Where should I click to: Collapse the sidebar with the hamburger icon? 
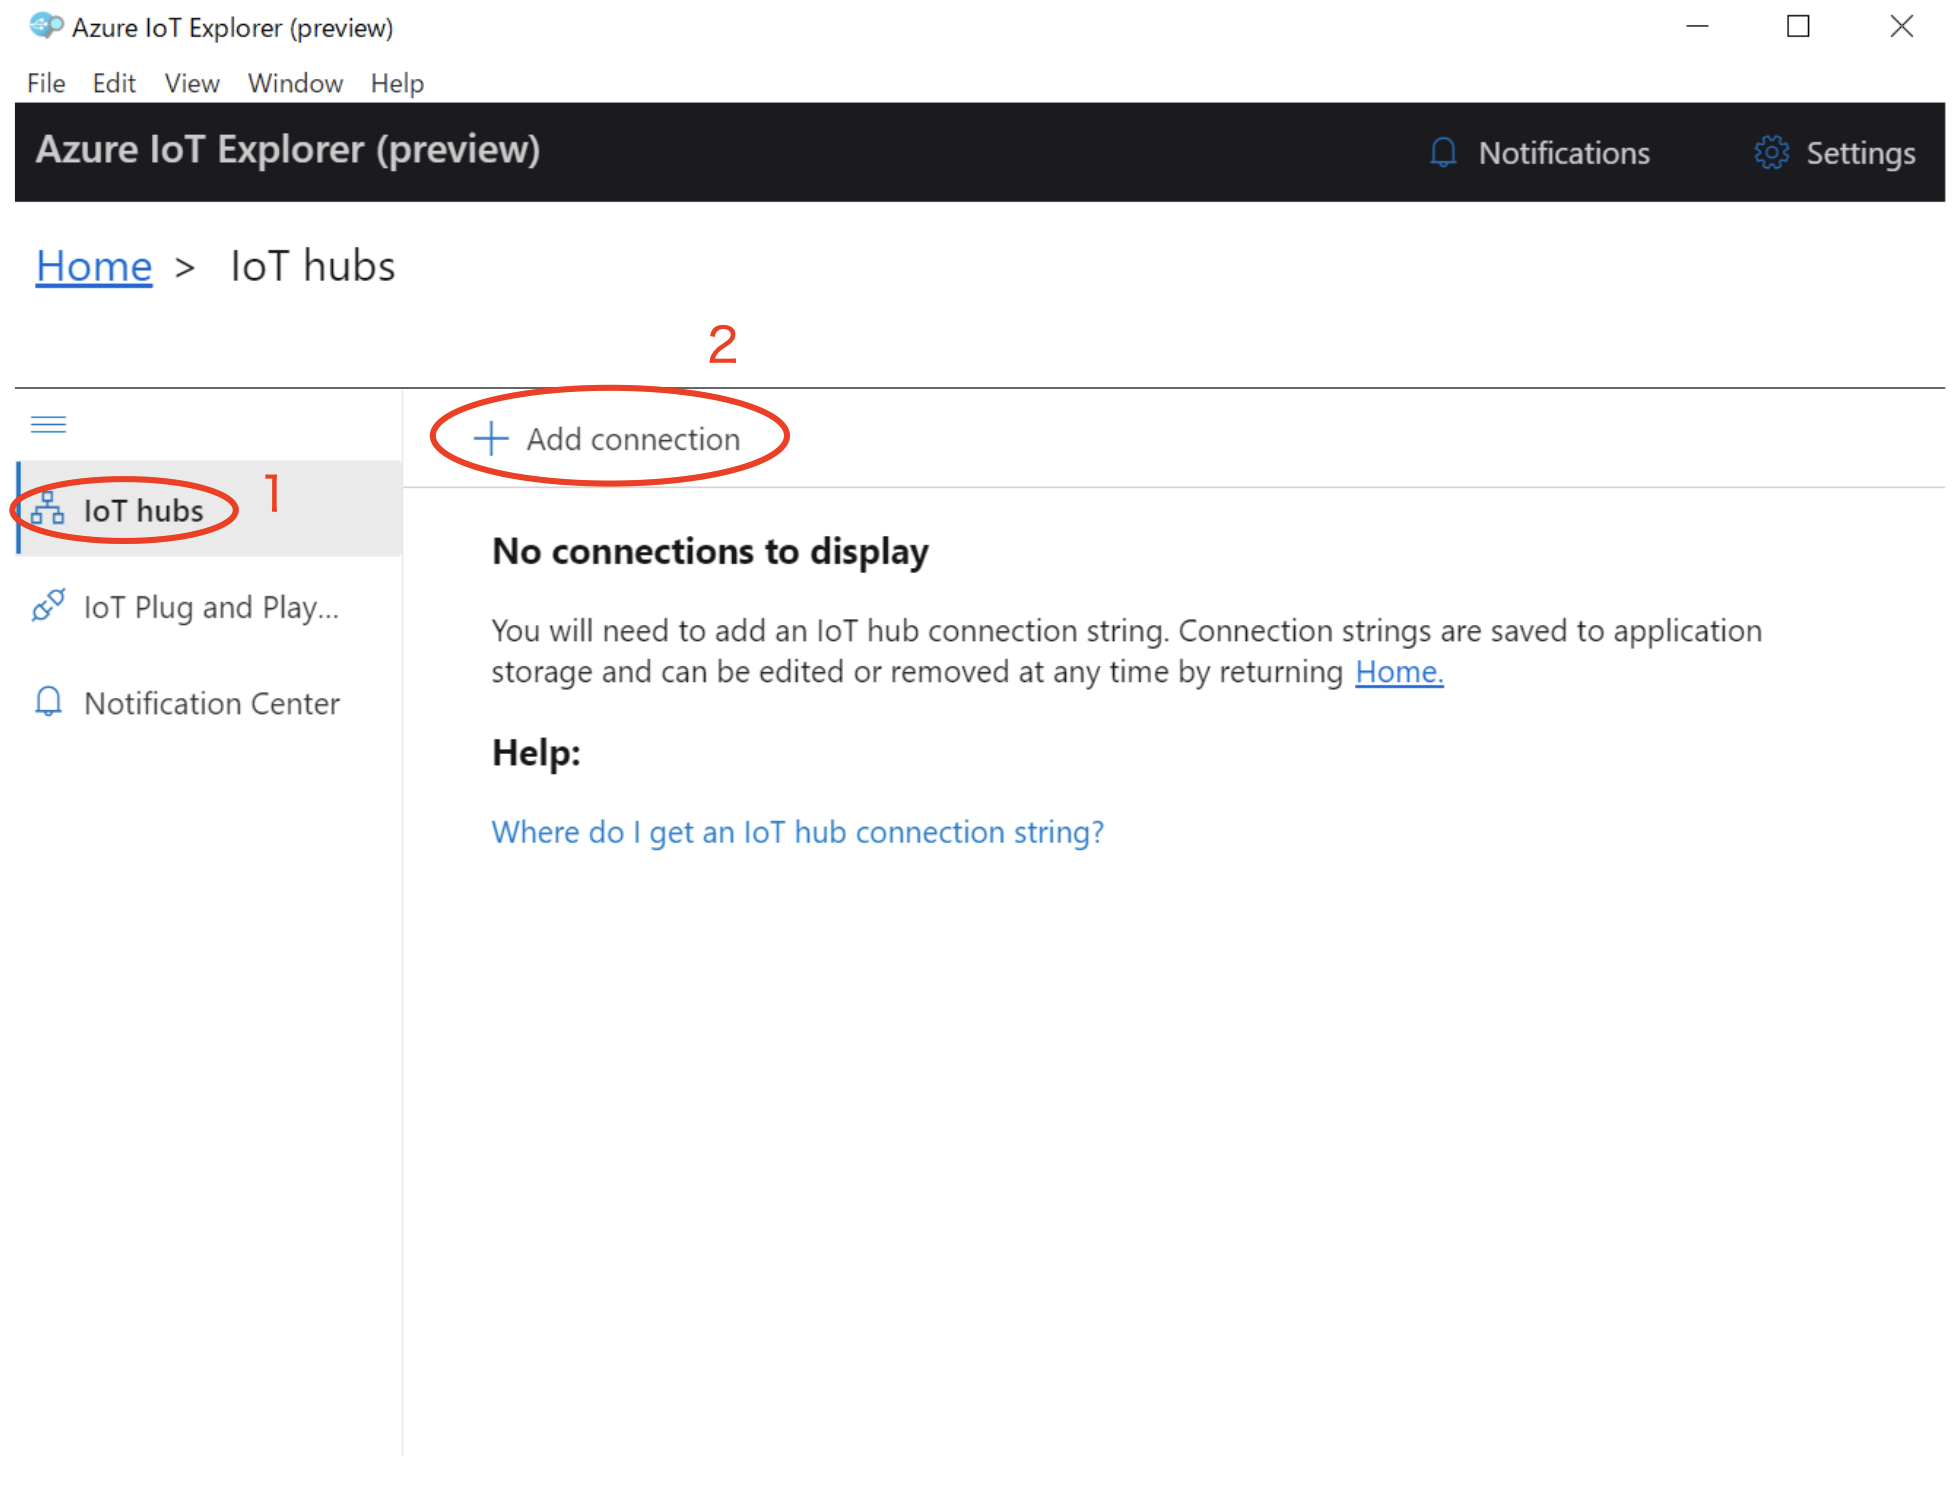point(48,425)
